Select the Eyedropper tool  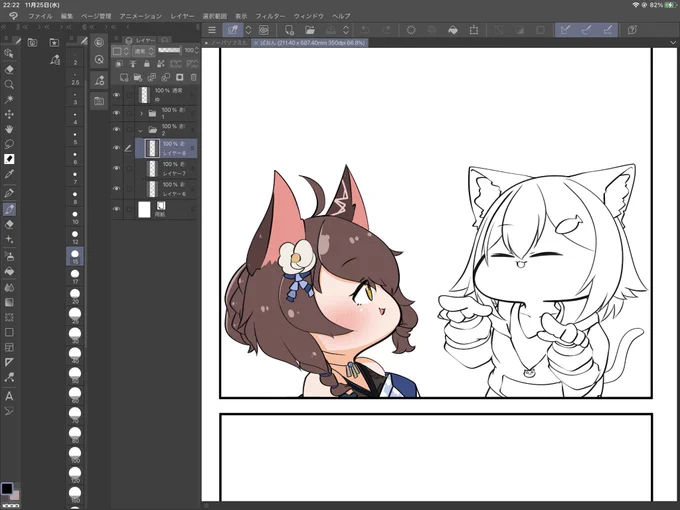(9, 174)
